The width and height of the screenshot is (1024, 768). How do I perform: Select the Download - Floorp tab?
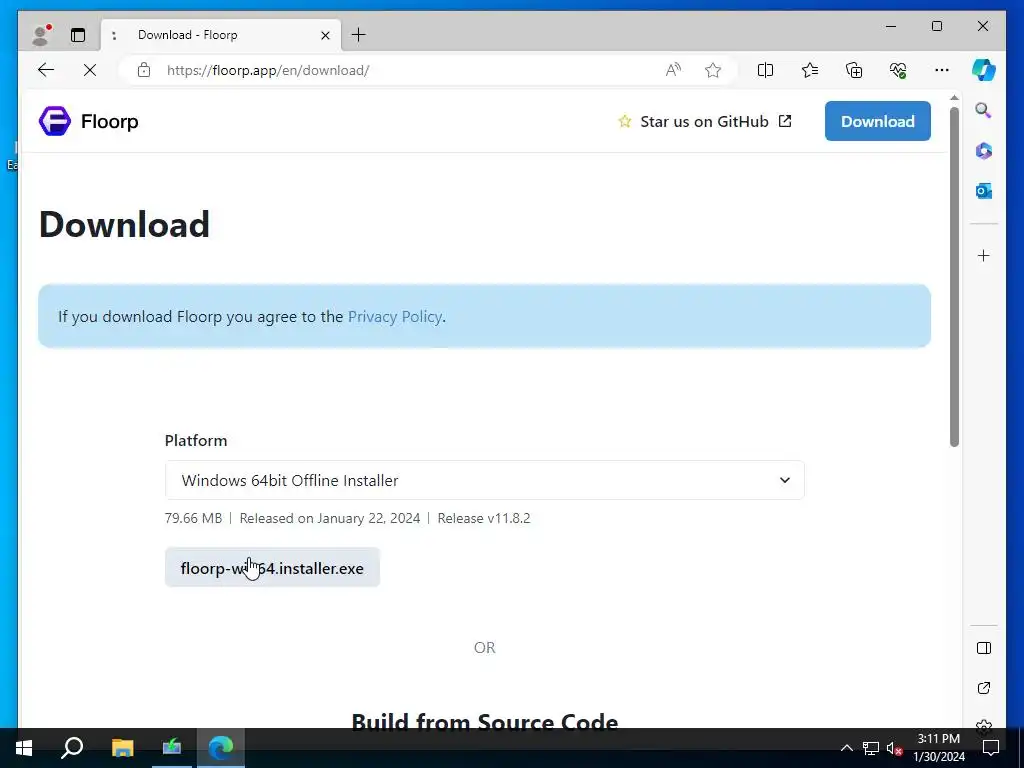[x=219, y=35]
